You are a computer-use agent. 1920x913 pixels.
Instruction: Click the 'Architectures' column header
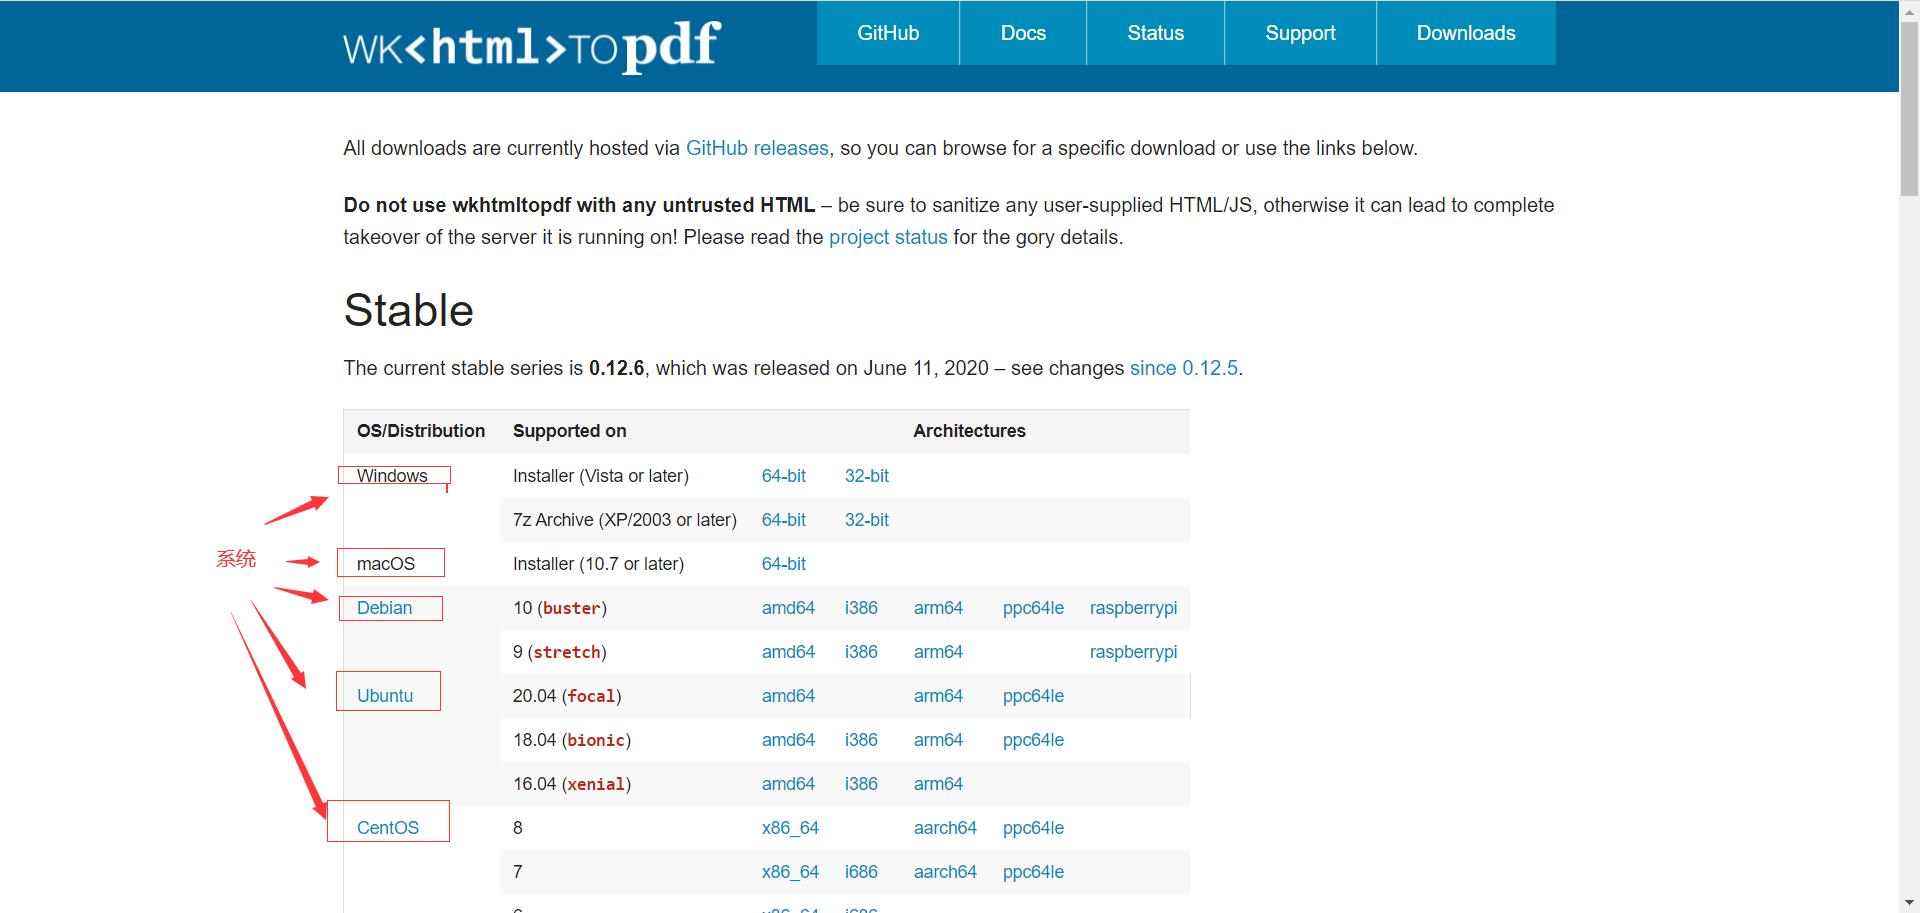[x=969, y=431]
